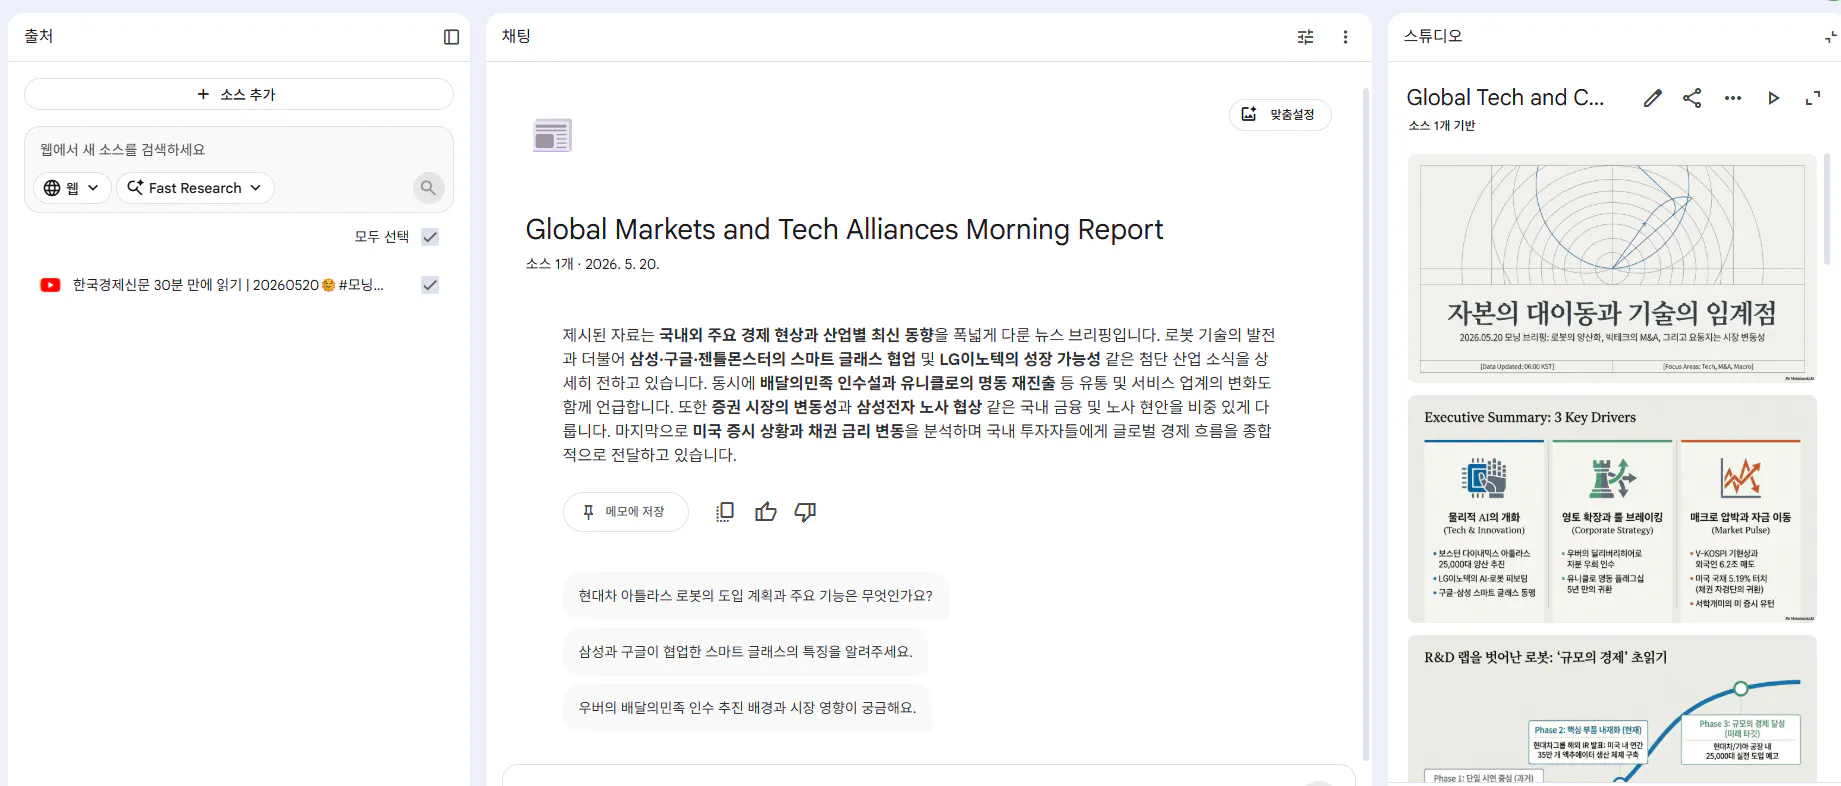Ask the 현대차 아틀라스 로봇 suggested question

[755, 596]
